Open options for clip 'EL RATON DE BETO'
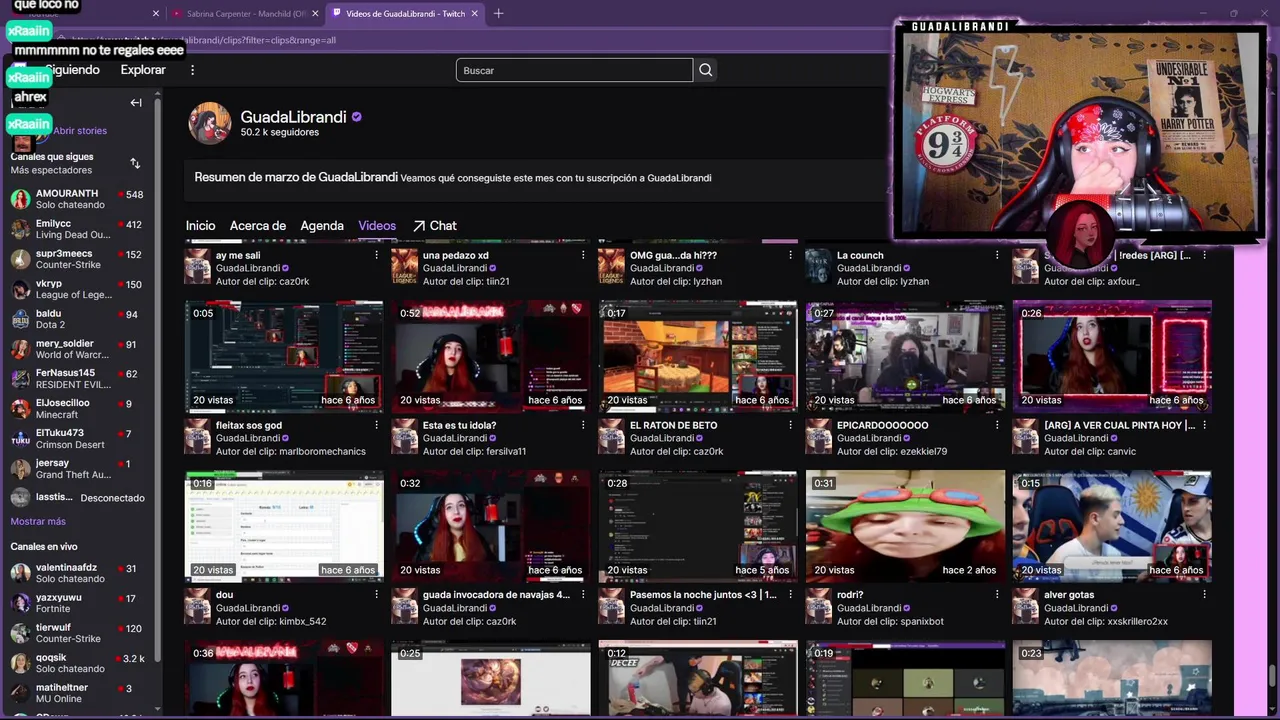This screenshot has height=720, width=1280. pyautogui.click(x=790, y=426)
